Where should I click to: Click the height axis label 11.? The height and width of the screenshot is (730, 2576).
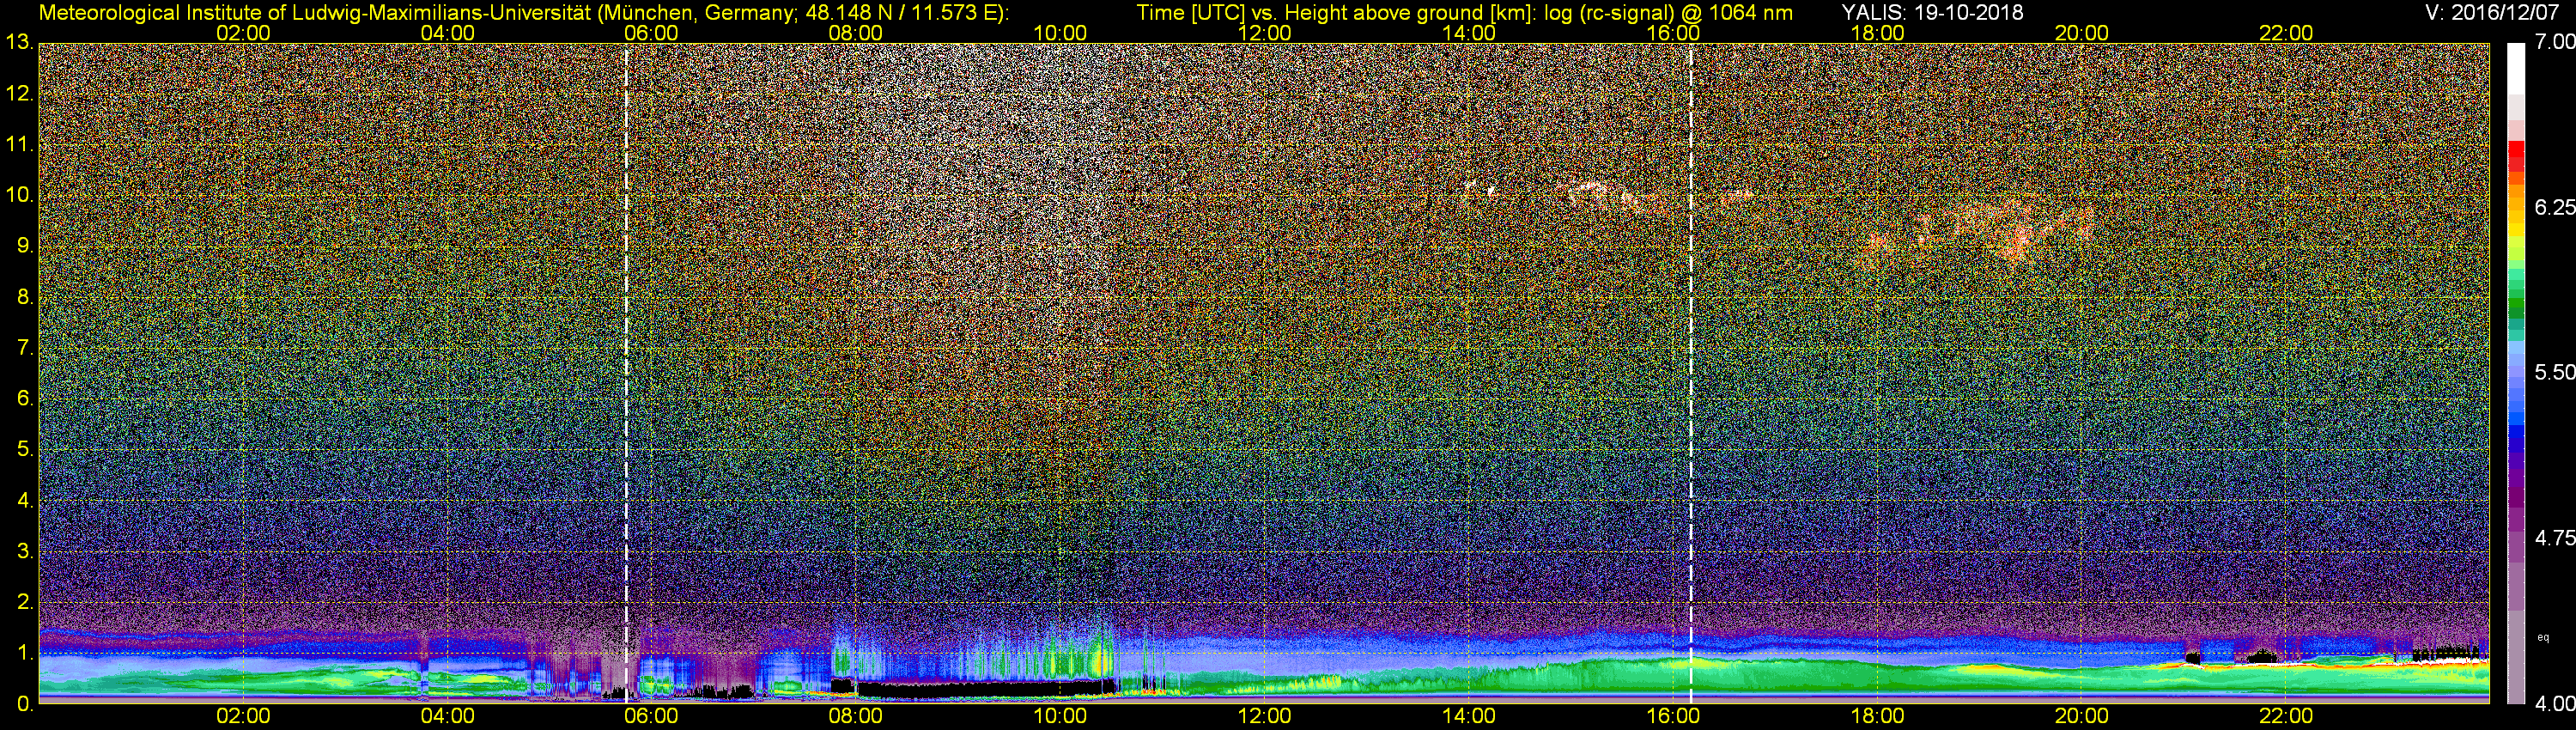(x=19, y=145)
